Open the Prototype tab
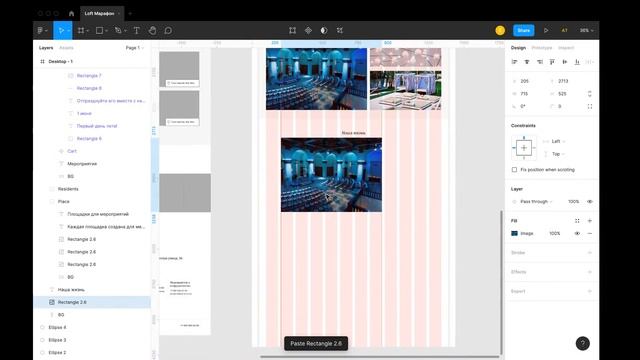The image size is (640, 360). click(x=542, y=48)
